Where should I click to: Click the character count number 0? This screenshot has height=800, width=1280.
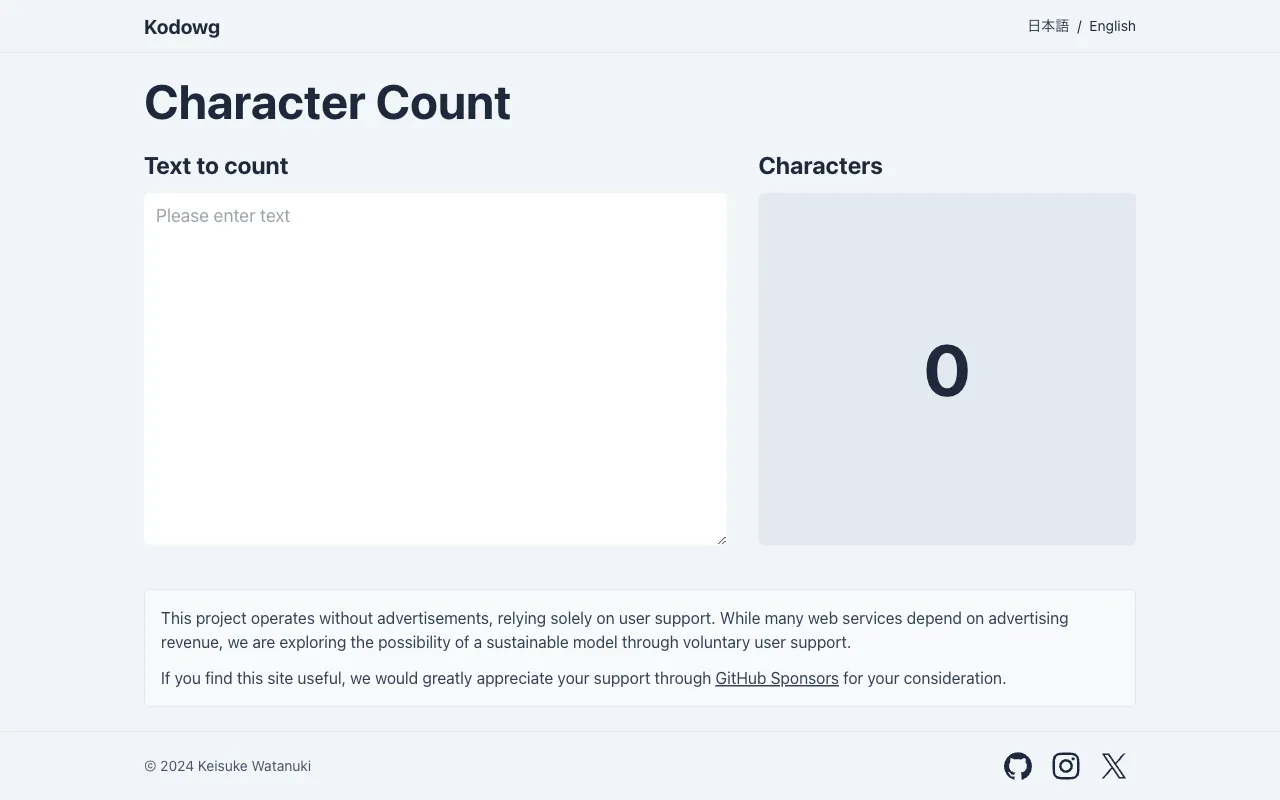[947, 371]
